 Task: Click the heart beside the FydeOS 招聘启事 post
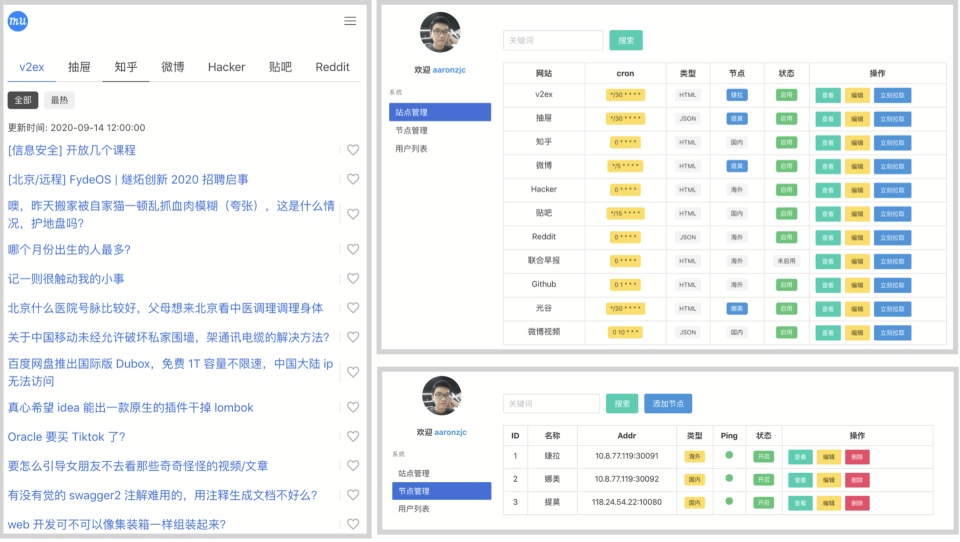[353, 179]
